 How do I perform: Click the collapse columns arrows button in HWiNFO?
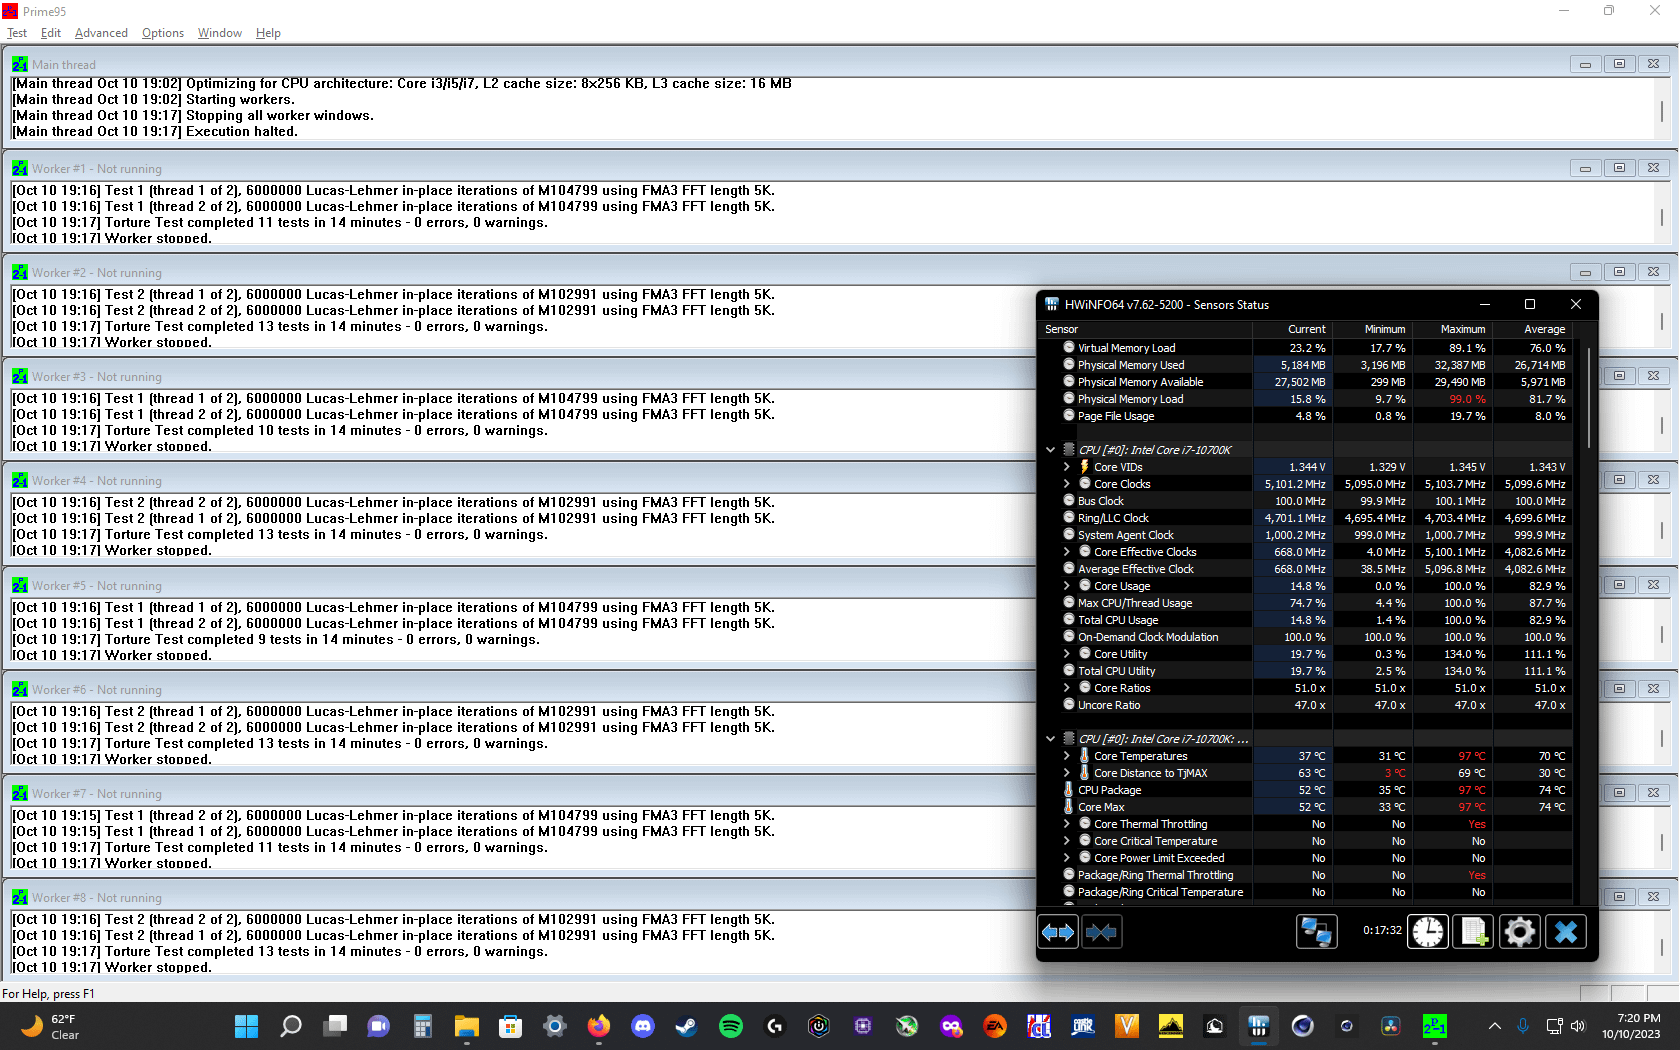point(1101,932)
